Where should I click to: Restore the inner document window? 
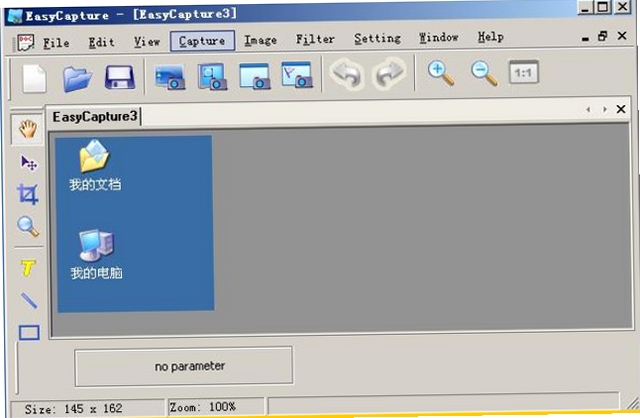click(x=602, y=36)
